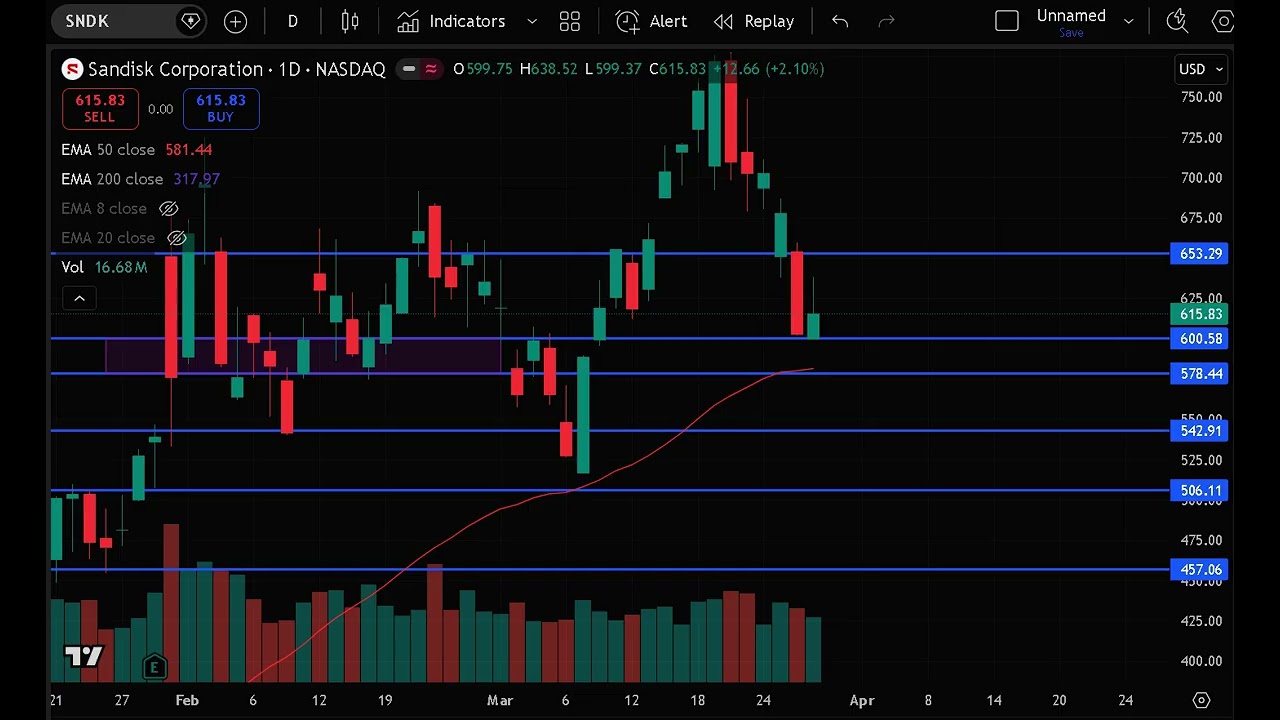Viewport: 1280px width, 720px height.
Task: Open the indicator templates grid icon
Action: (x=570, y=21)
